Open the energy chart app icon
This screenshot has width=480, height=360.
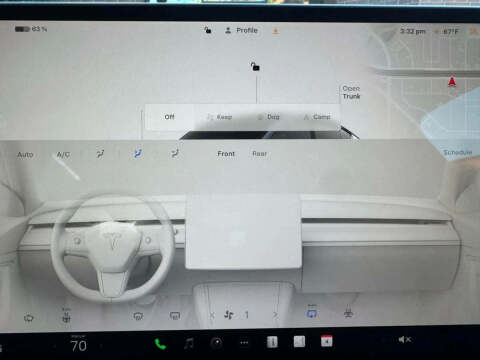pyautogui.click(x=299, y=341)
